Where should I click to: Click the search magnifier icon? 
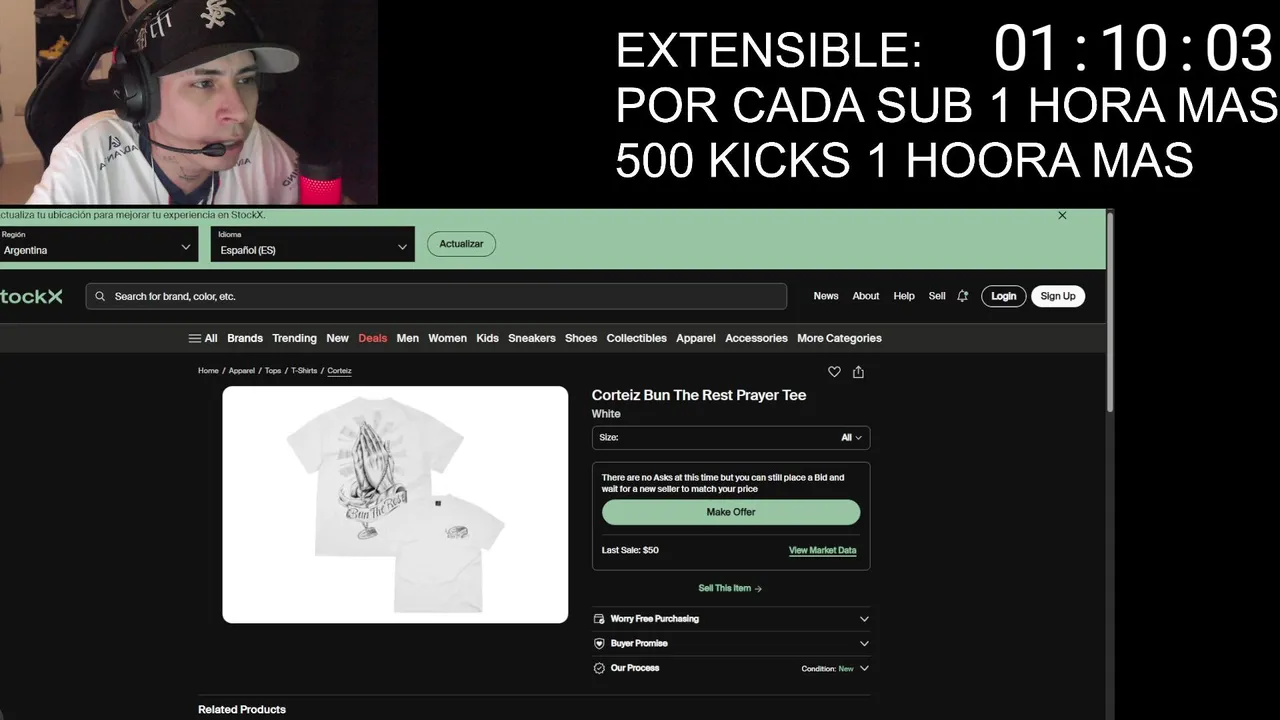100,296
